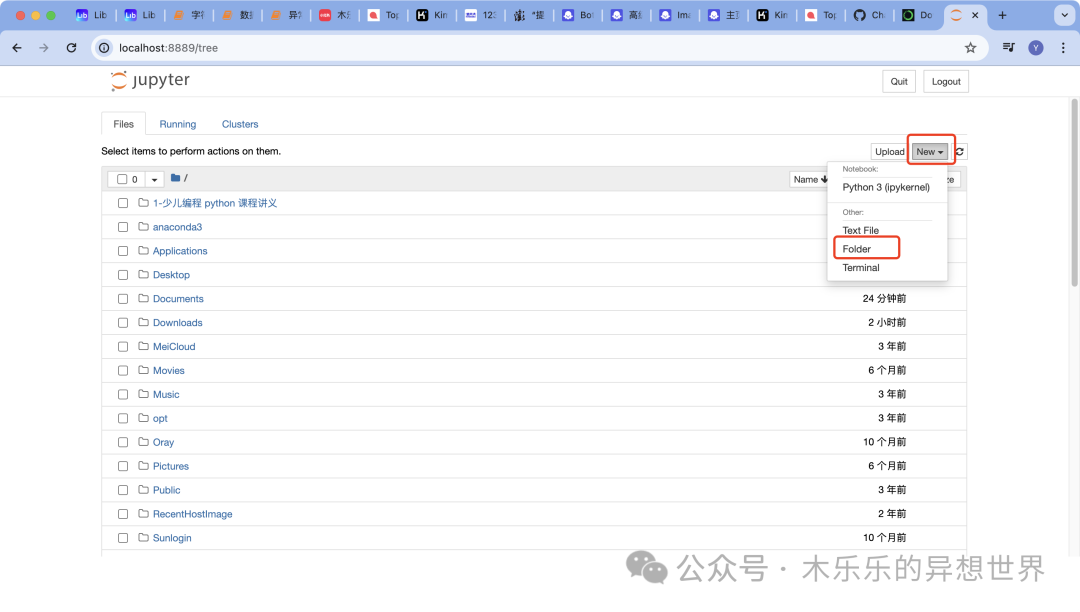Refresh the notebook file list
The image size is (1080, 612).
(959, 151)
